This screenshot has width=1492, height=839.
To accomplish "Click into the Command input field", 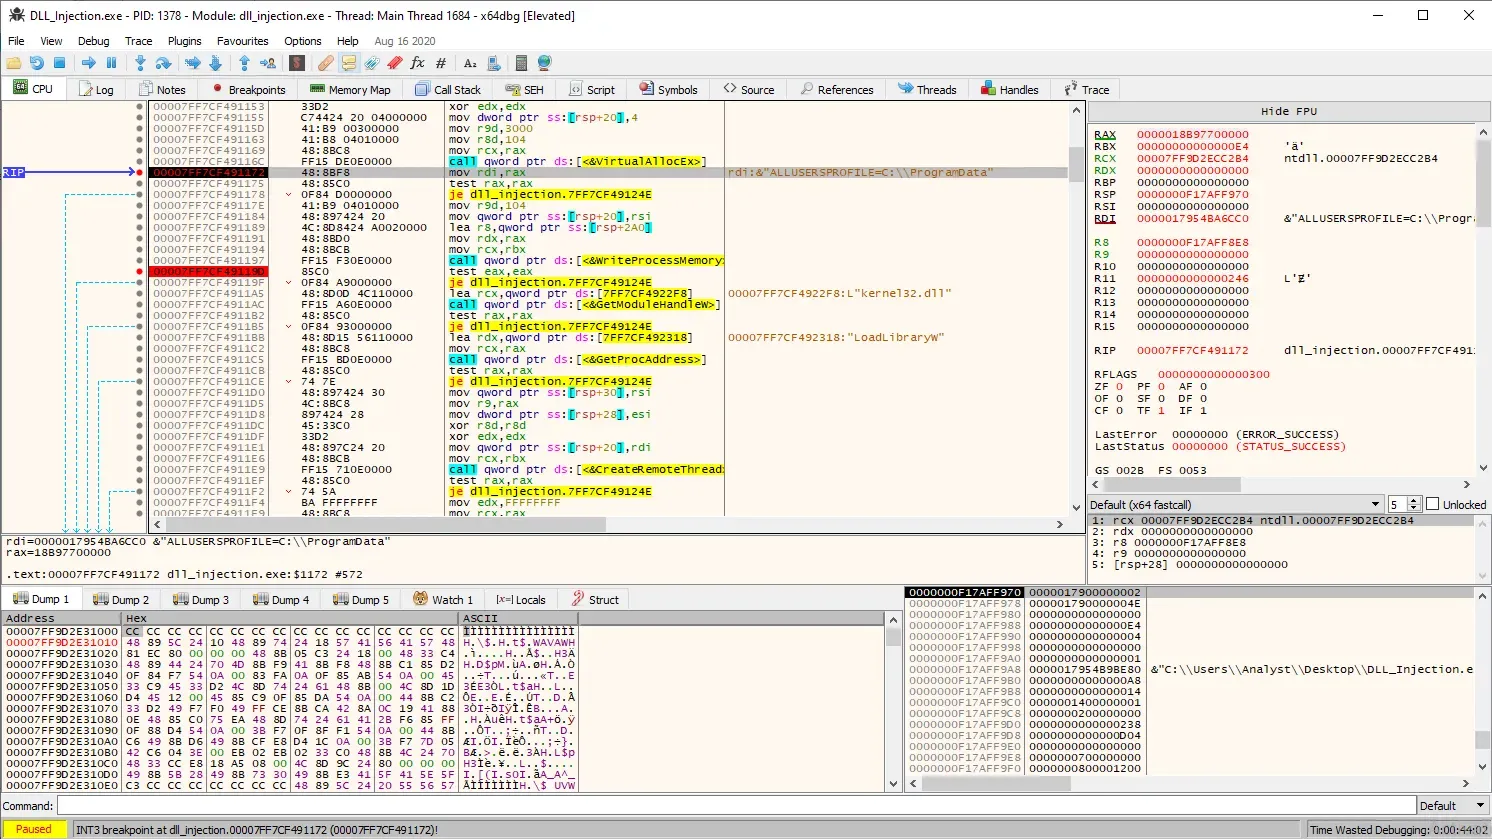I will [735, 806].
